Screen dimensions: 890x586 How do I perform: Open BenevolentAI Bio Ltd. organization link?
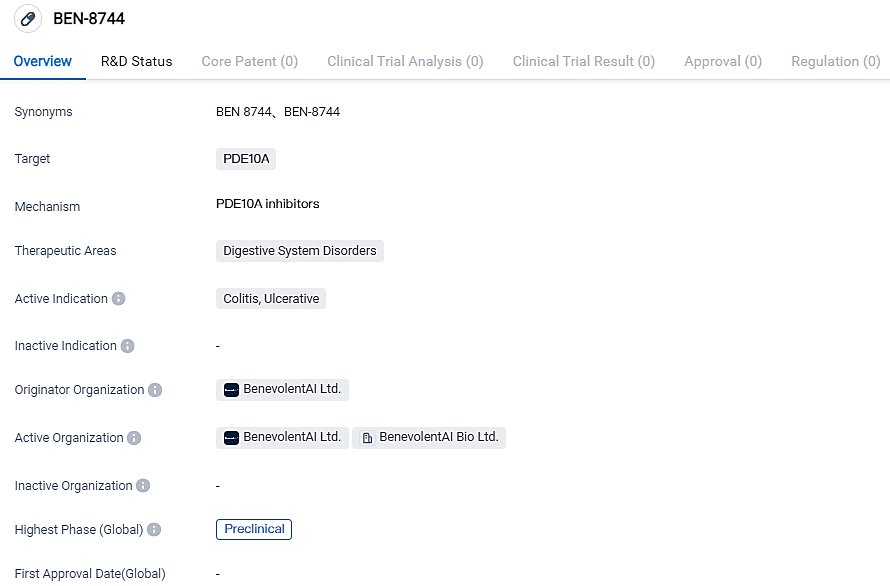pos(438,438)
